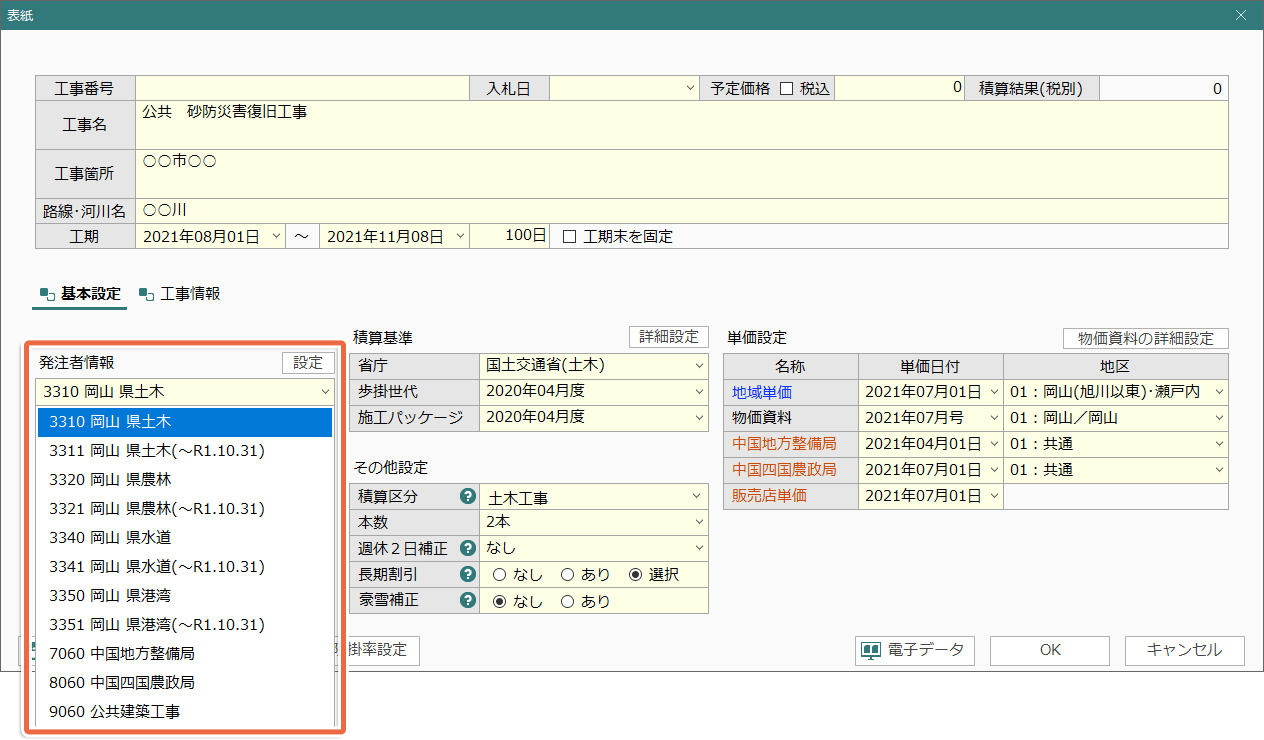This screenshot has width=1264, height=740.
Task: Click the 電子データ button
Action: pos(915,650)
